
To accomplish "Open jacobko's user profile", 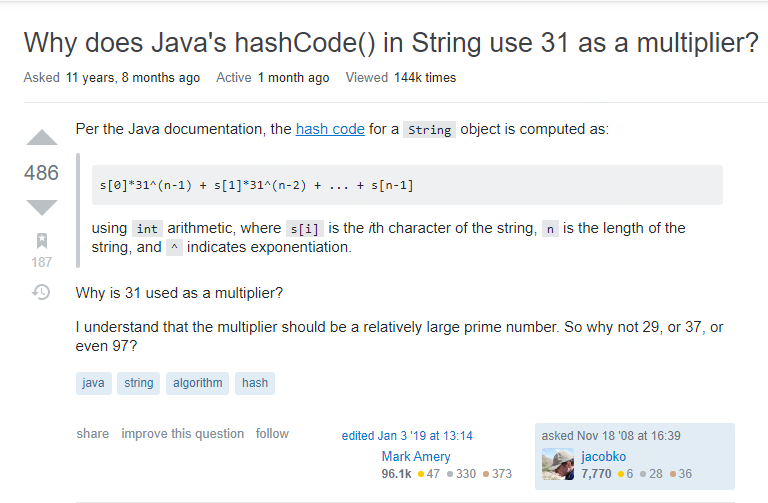I will pyautogui.click(x=603, y=457).
